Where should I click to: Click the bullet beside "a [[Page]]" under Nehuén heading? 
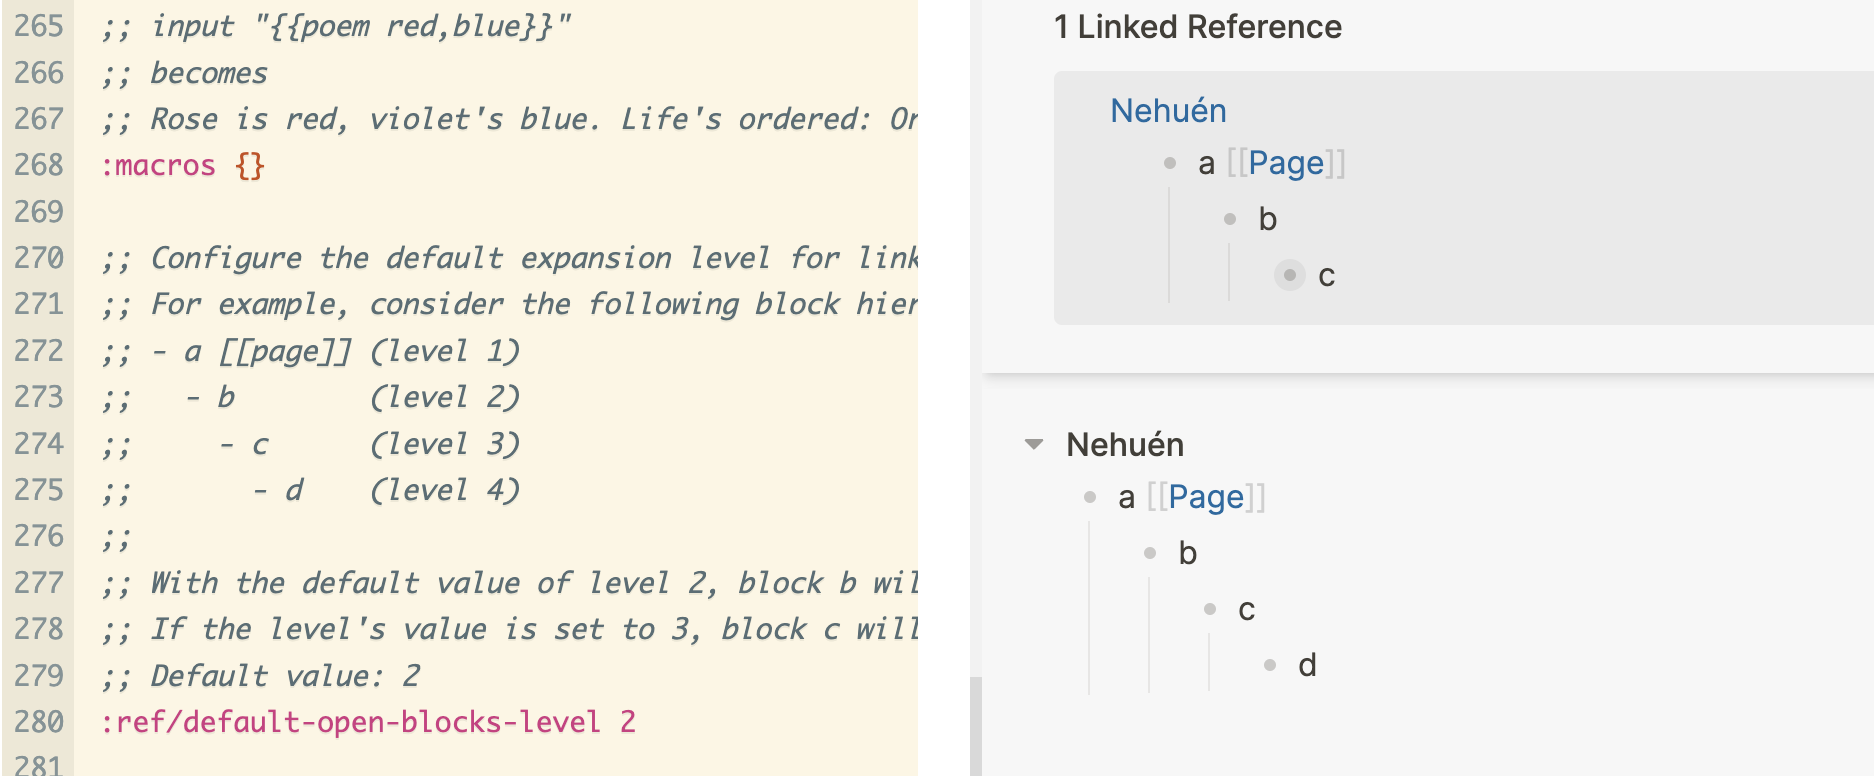[x=1088, y=498]
